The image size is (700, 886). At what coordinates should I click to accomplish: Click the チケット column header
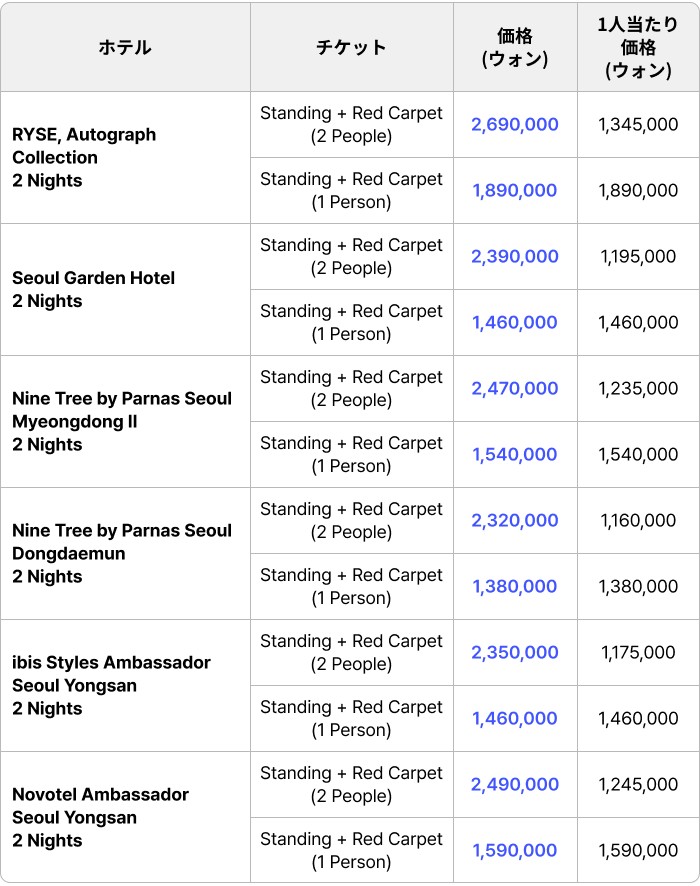(351, 47)
